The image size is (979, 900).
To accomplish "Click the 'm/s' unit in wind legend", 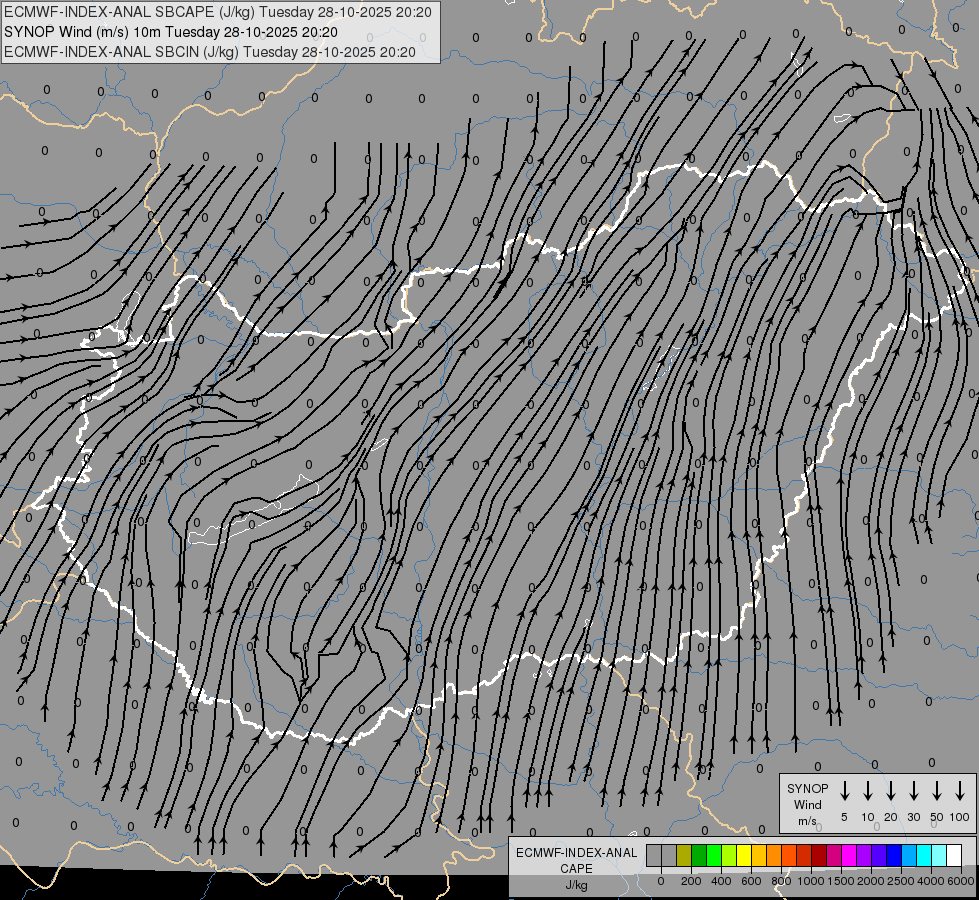I will [x=807, y=821].
